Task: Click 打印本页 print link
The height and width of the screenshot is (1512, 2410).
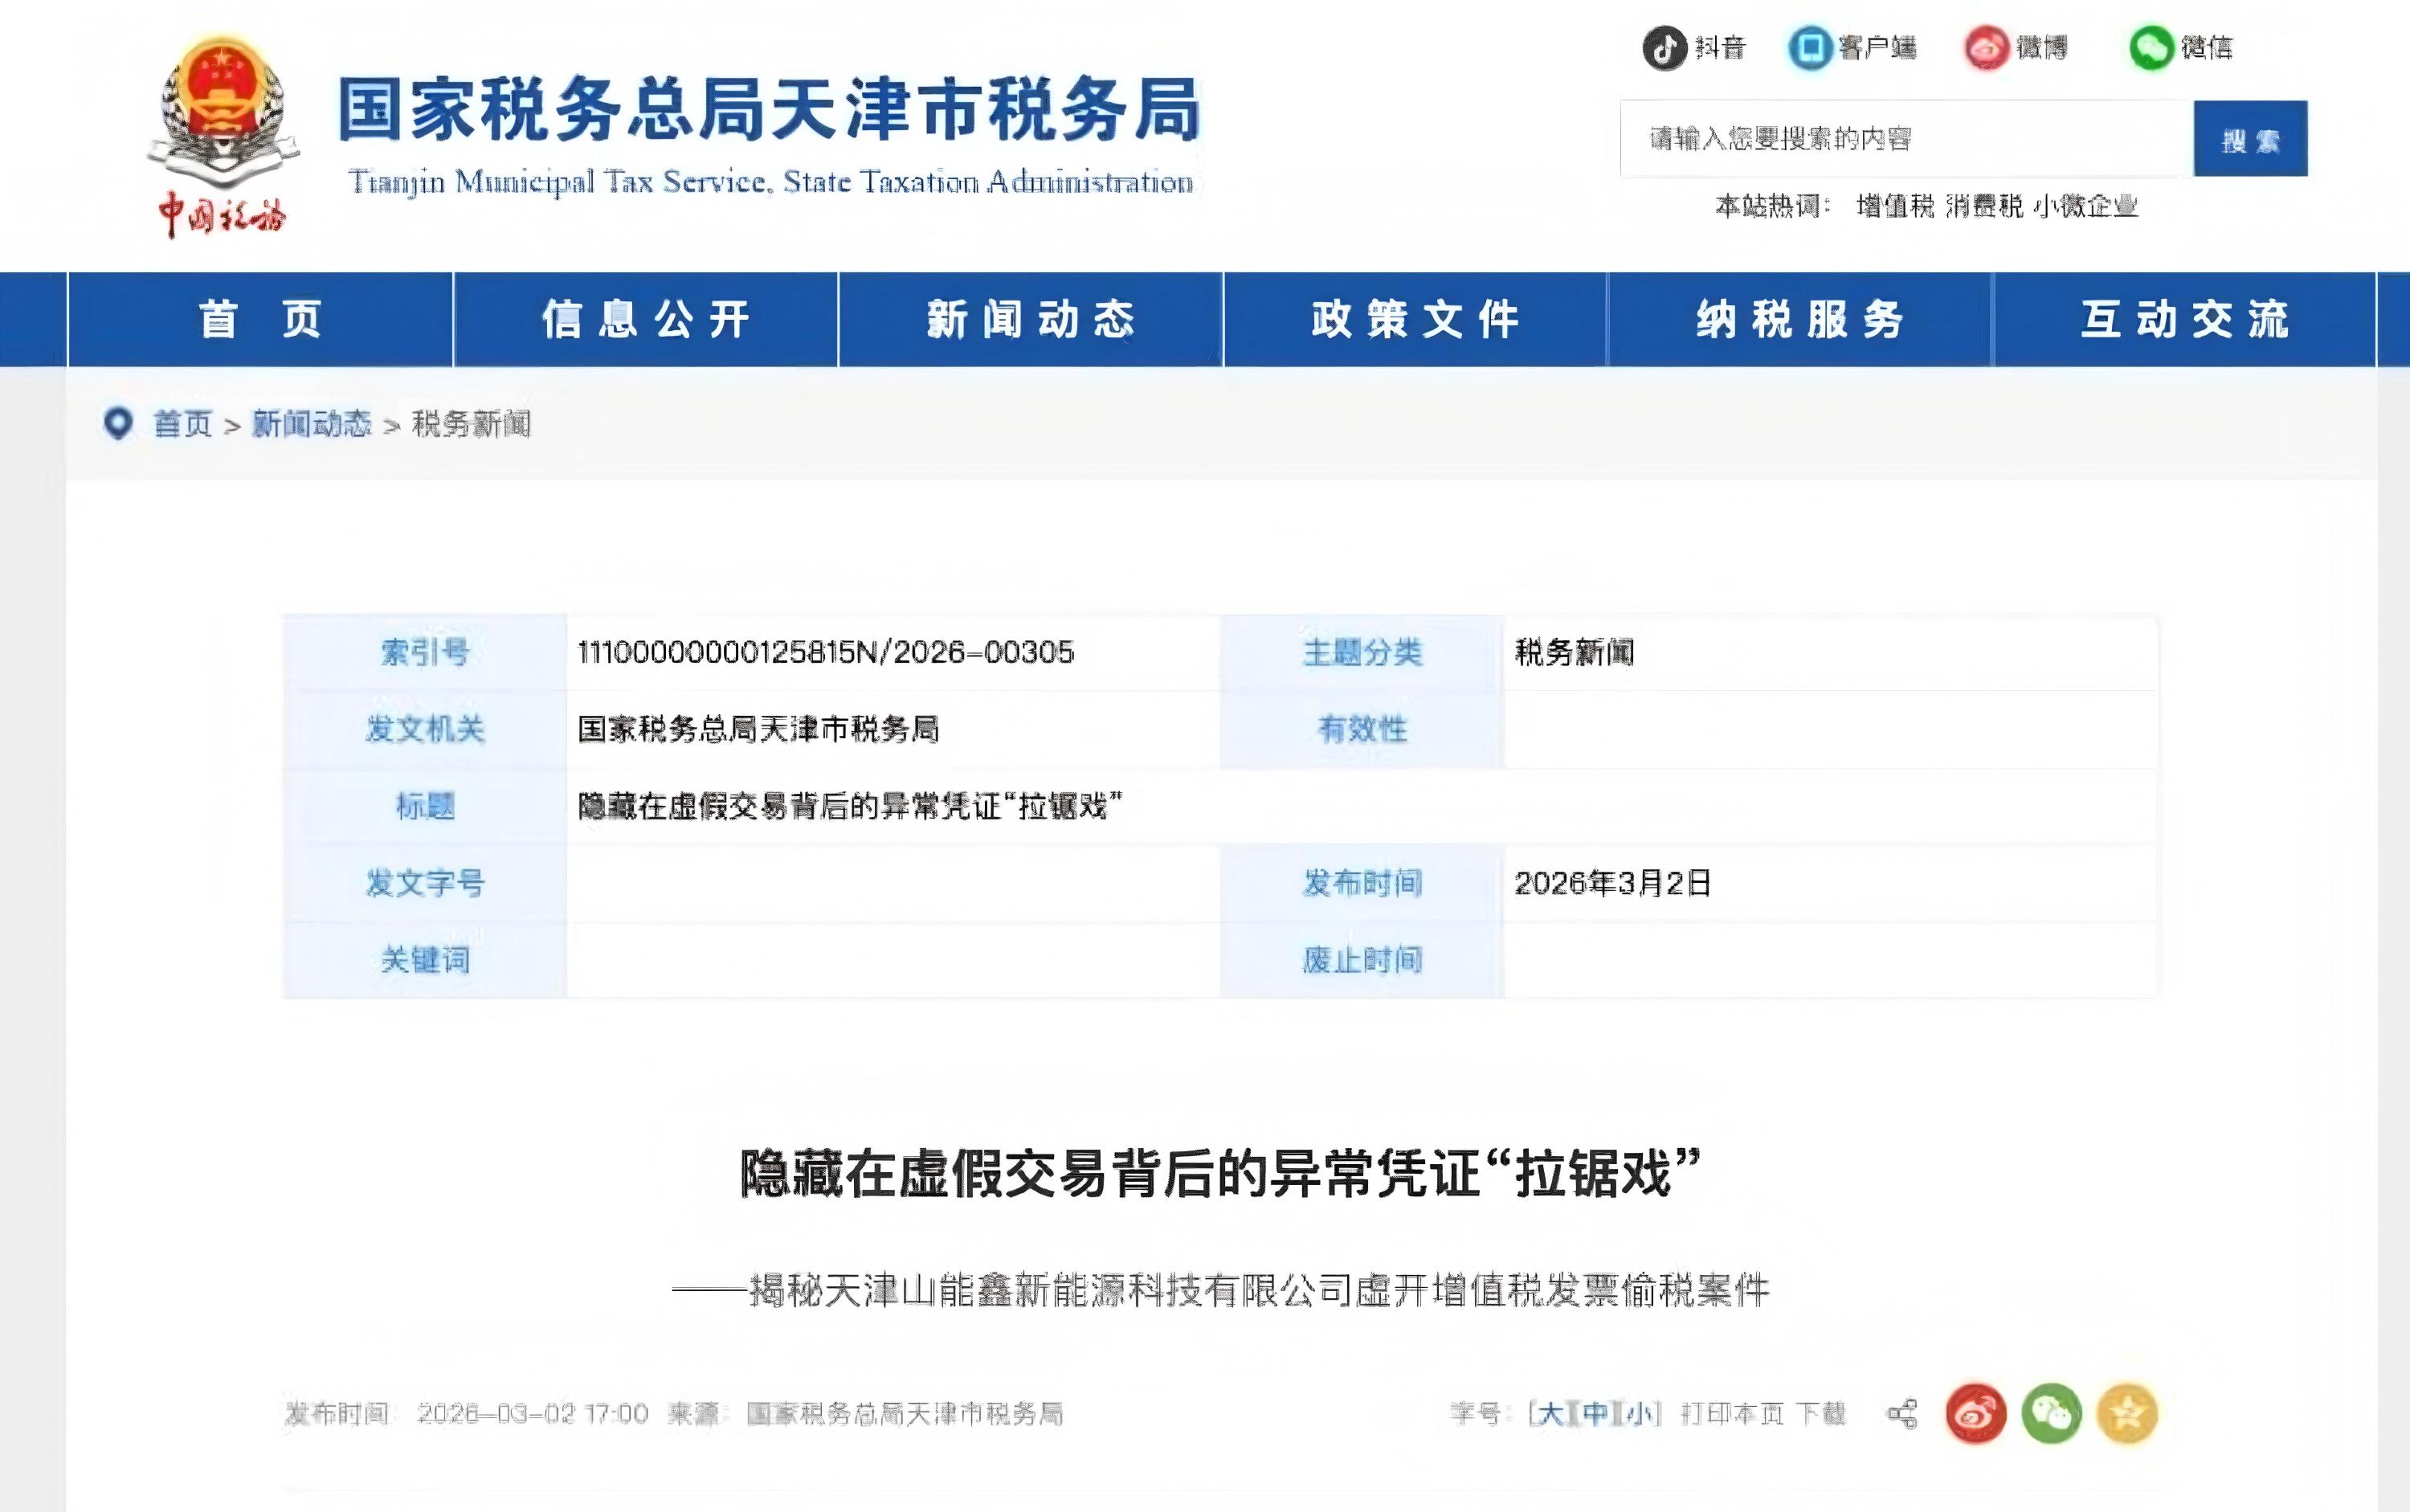Action: 1732,1414
